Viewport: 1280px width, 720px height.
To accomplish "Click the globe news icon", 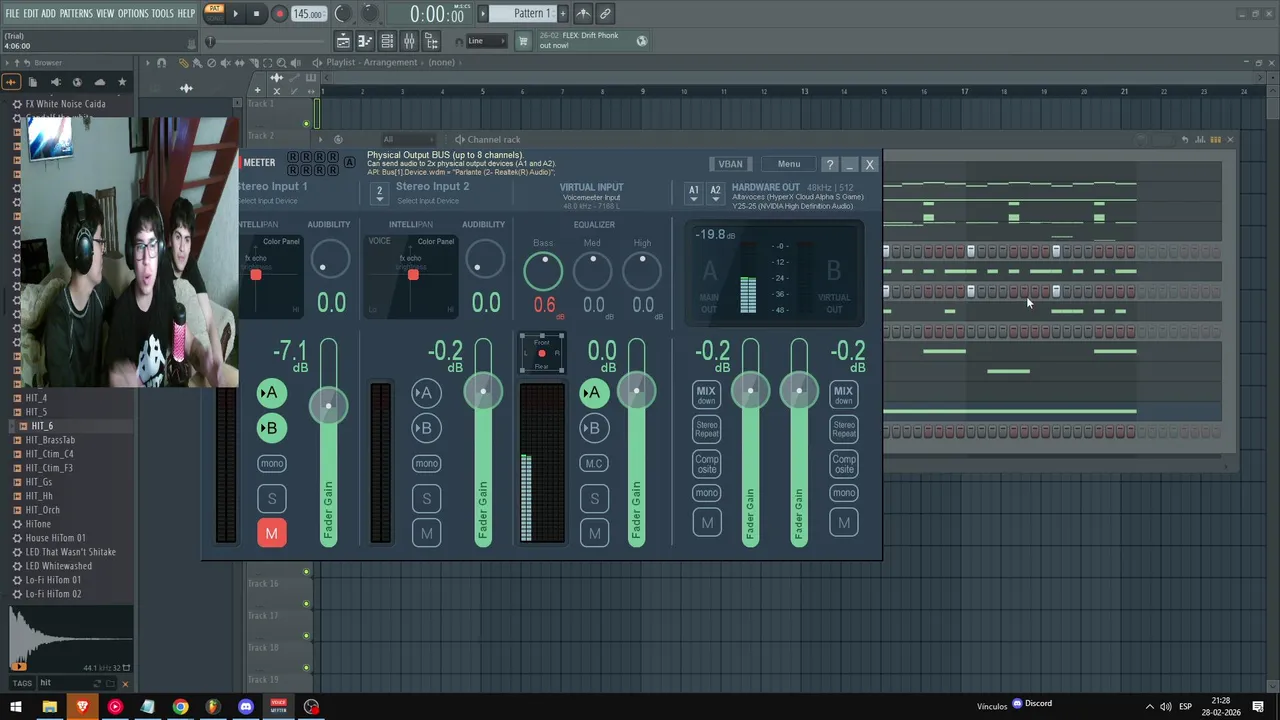I will point(642,41).
